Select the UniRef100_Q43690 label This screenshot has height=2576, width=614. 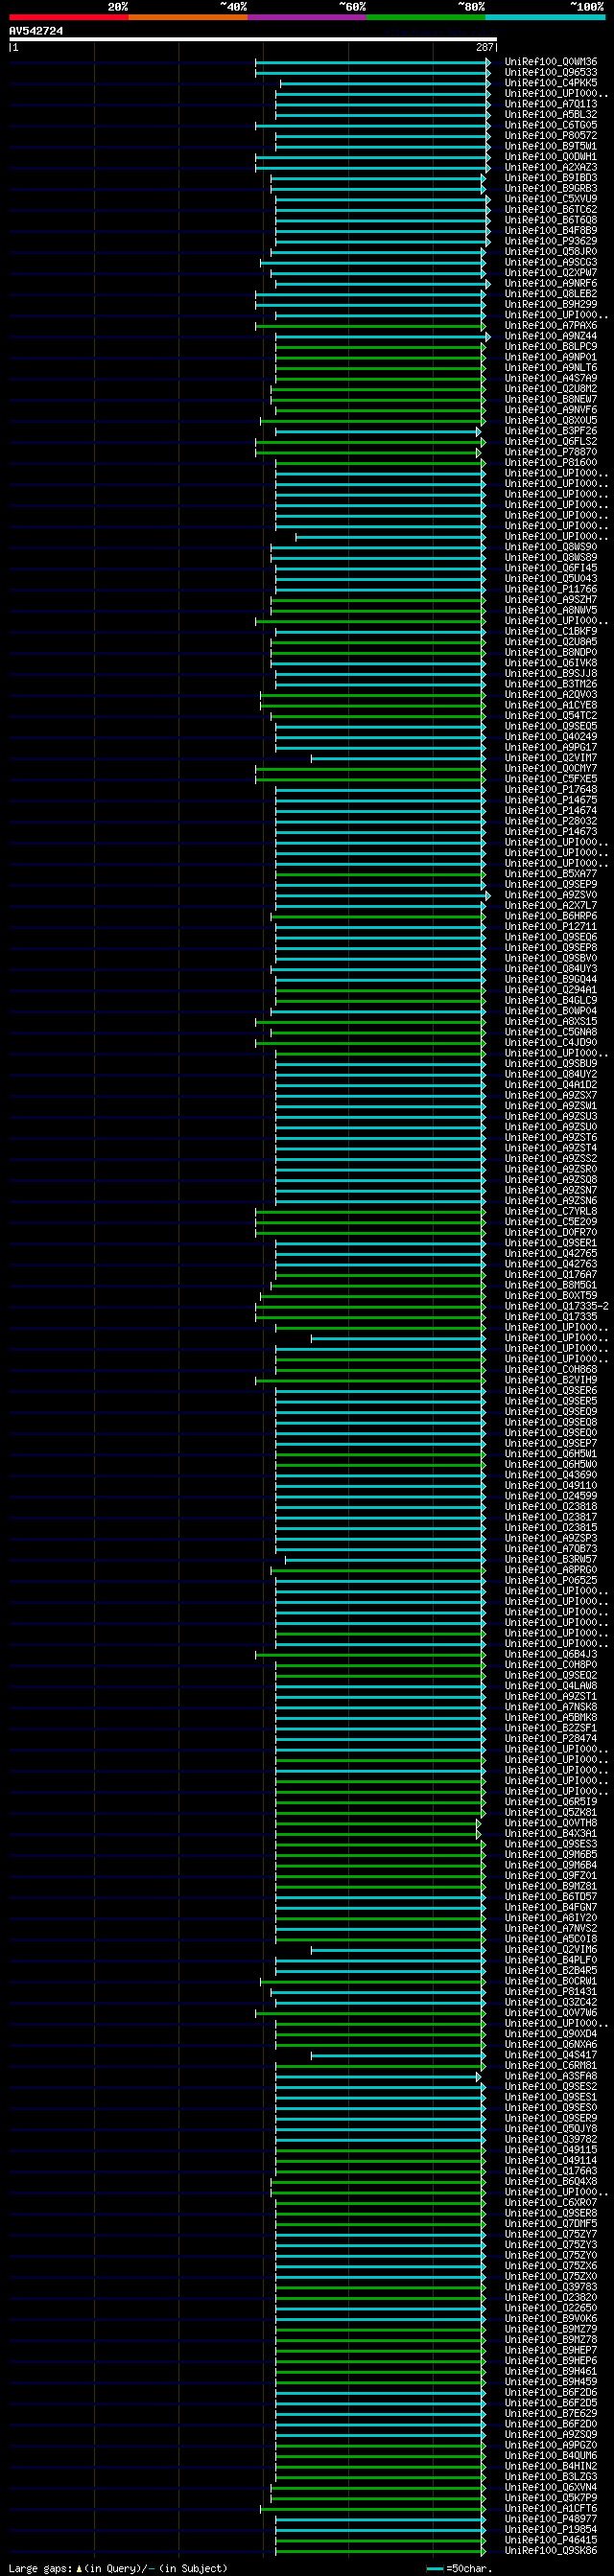pyautogui.click(x=551, y=1476)
